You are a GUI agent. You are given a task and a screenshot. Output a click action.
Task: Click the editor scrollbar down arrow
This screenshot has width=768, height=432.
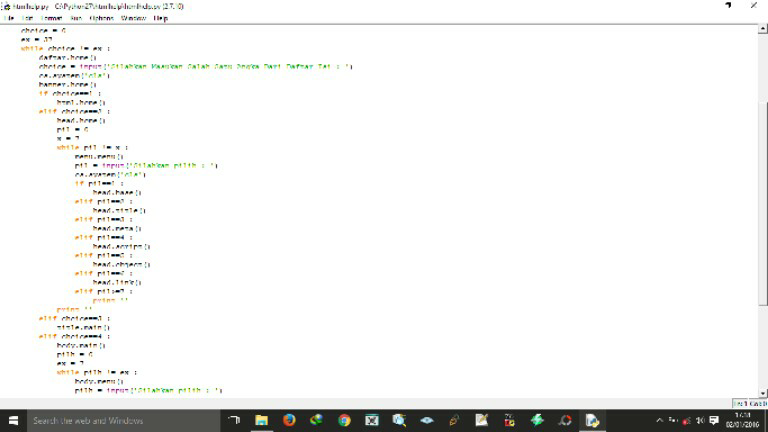coord(763,393)
